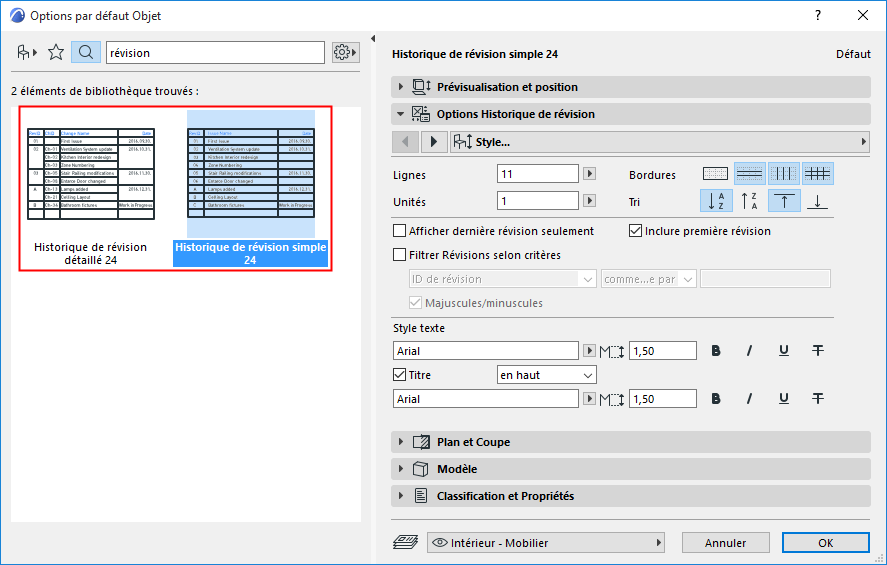
Task: Toggle italic for main text style
Action: (x=750, y=351)
